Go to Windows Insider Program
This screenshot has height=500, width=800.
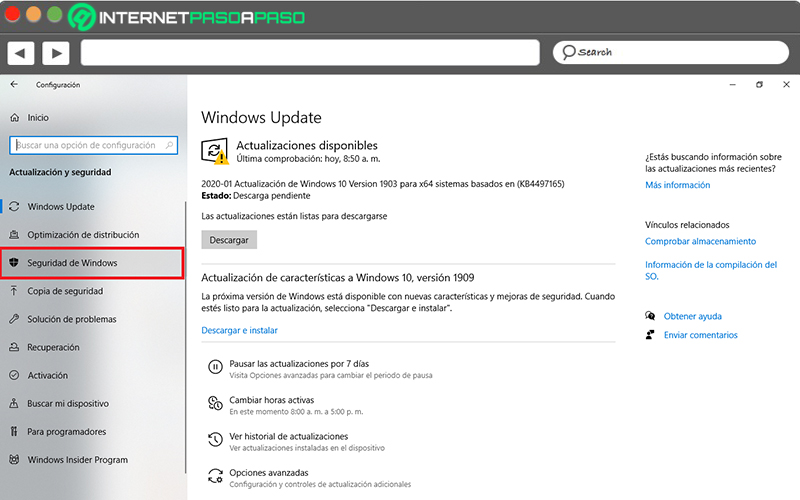(x=77, y=460)
